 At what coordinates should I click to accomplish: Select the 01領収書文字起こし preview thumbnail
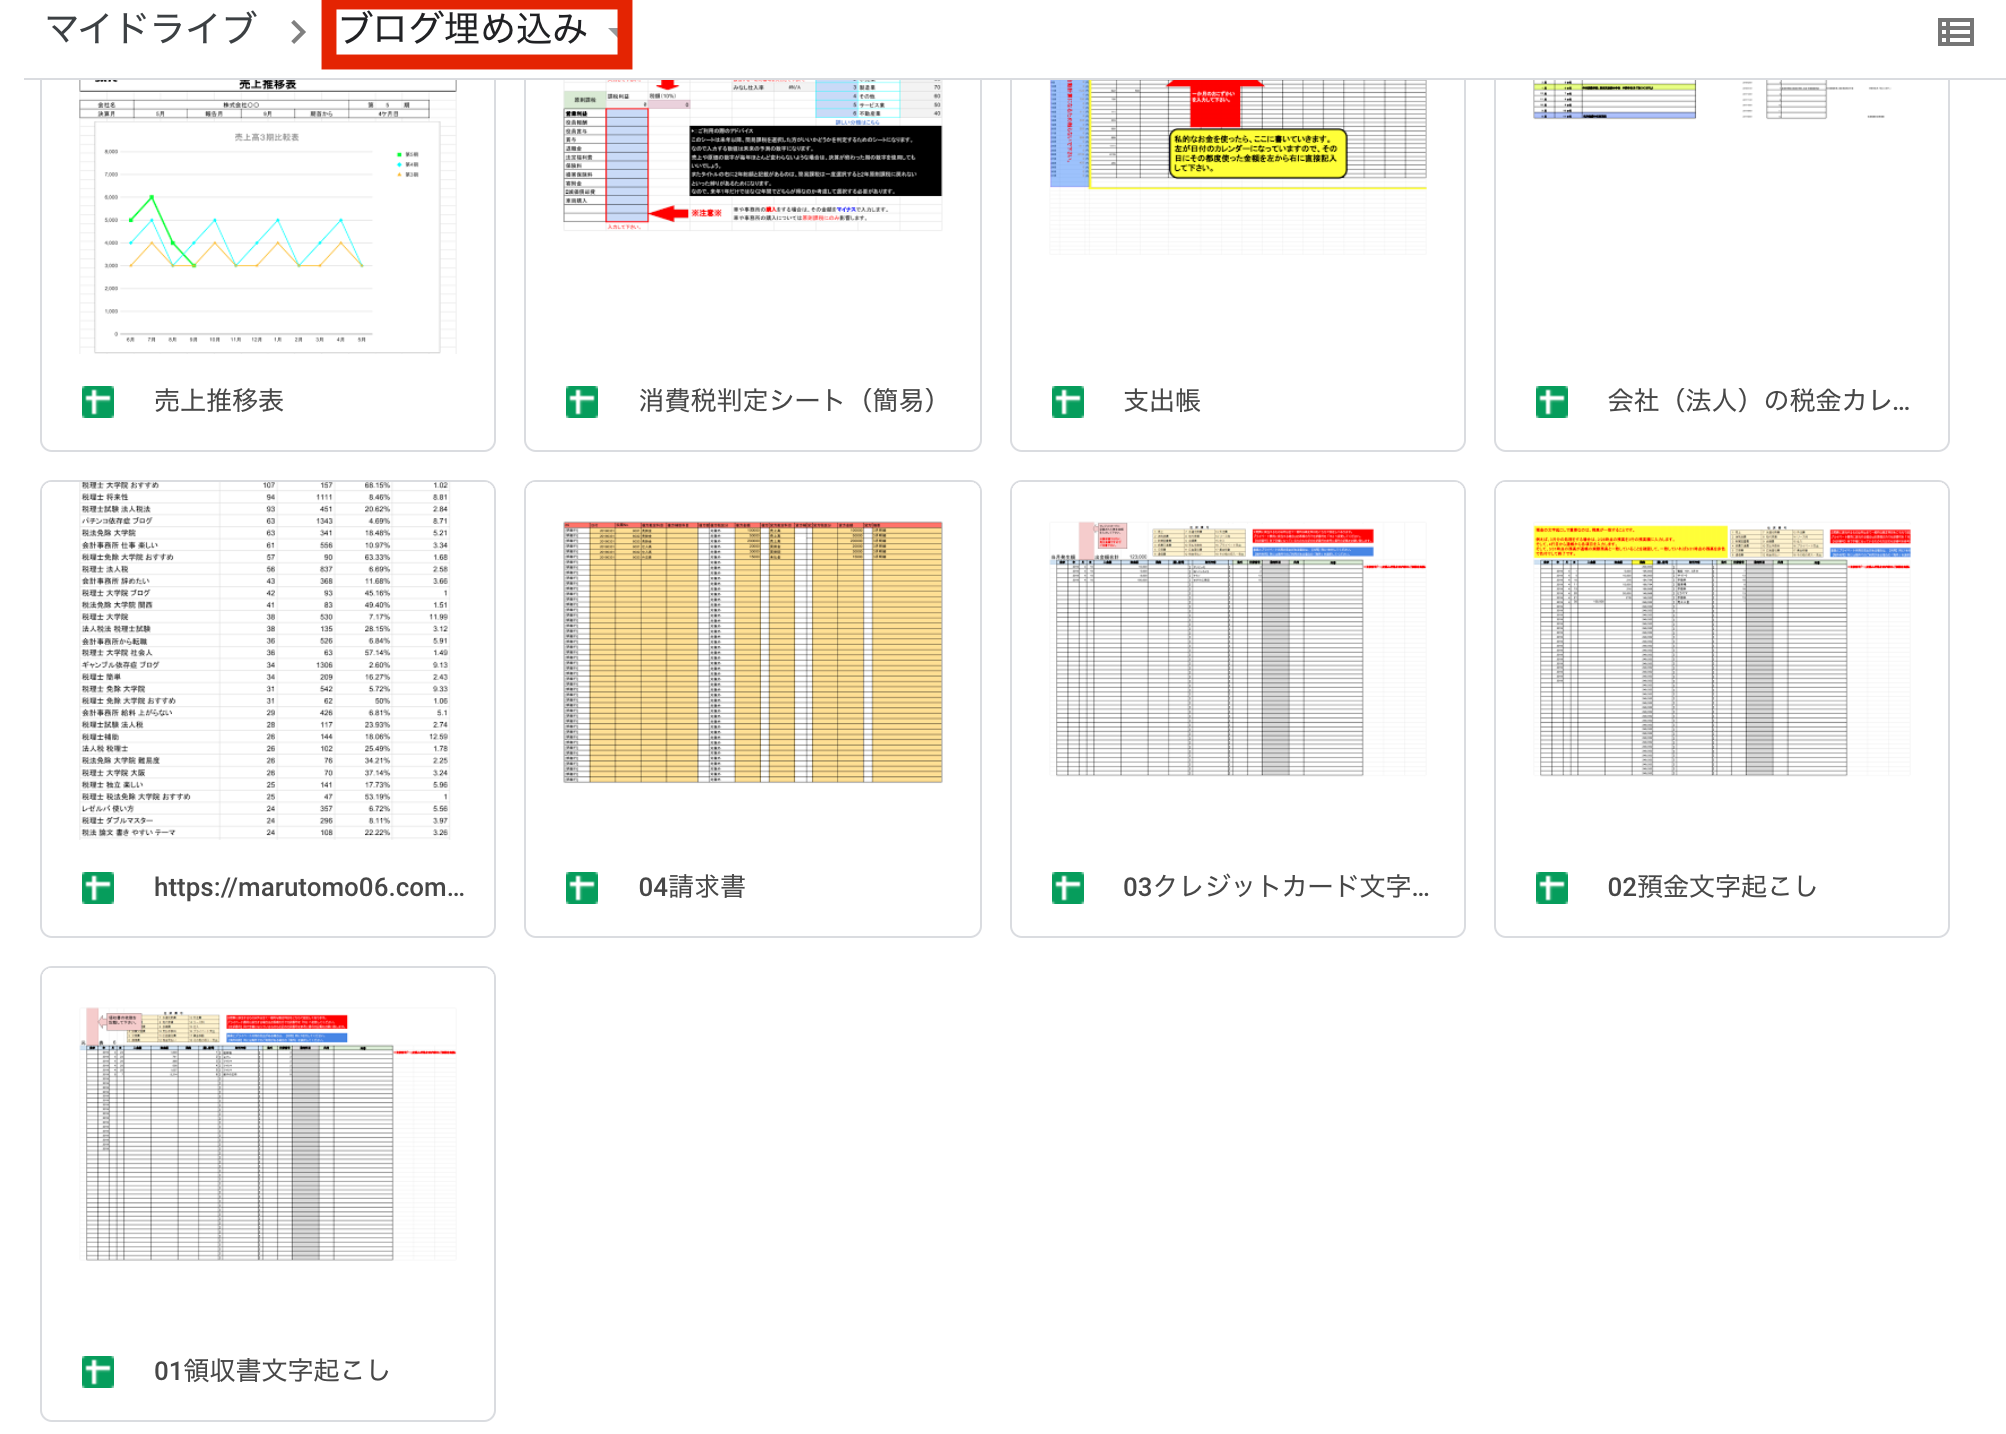[268, 1135]
